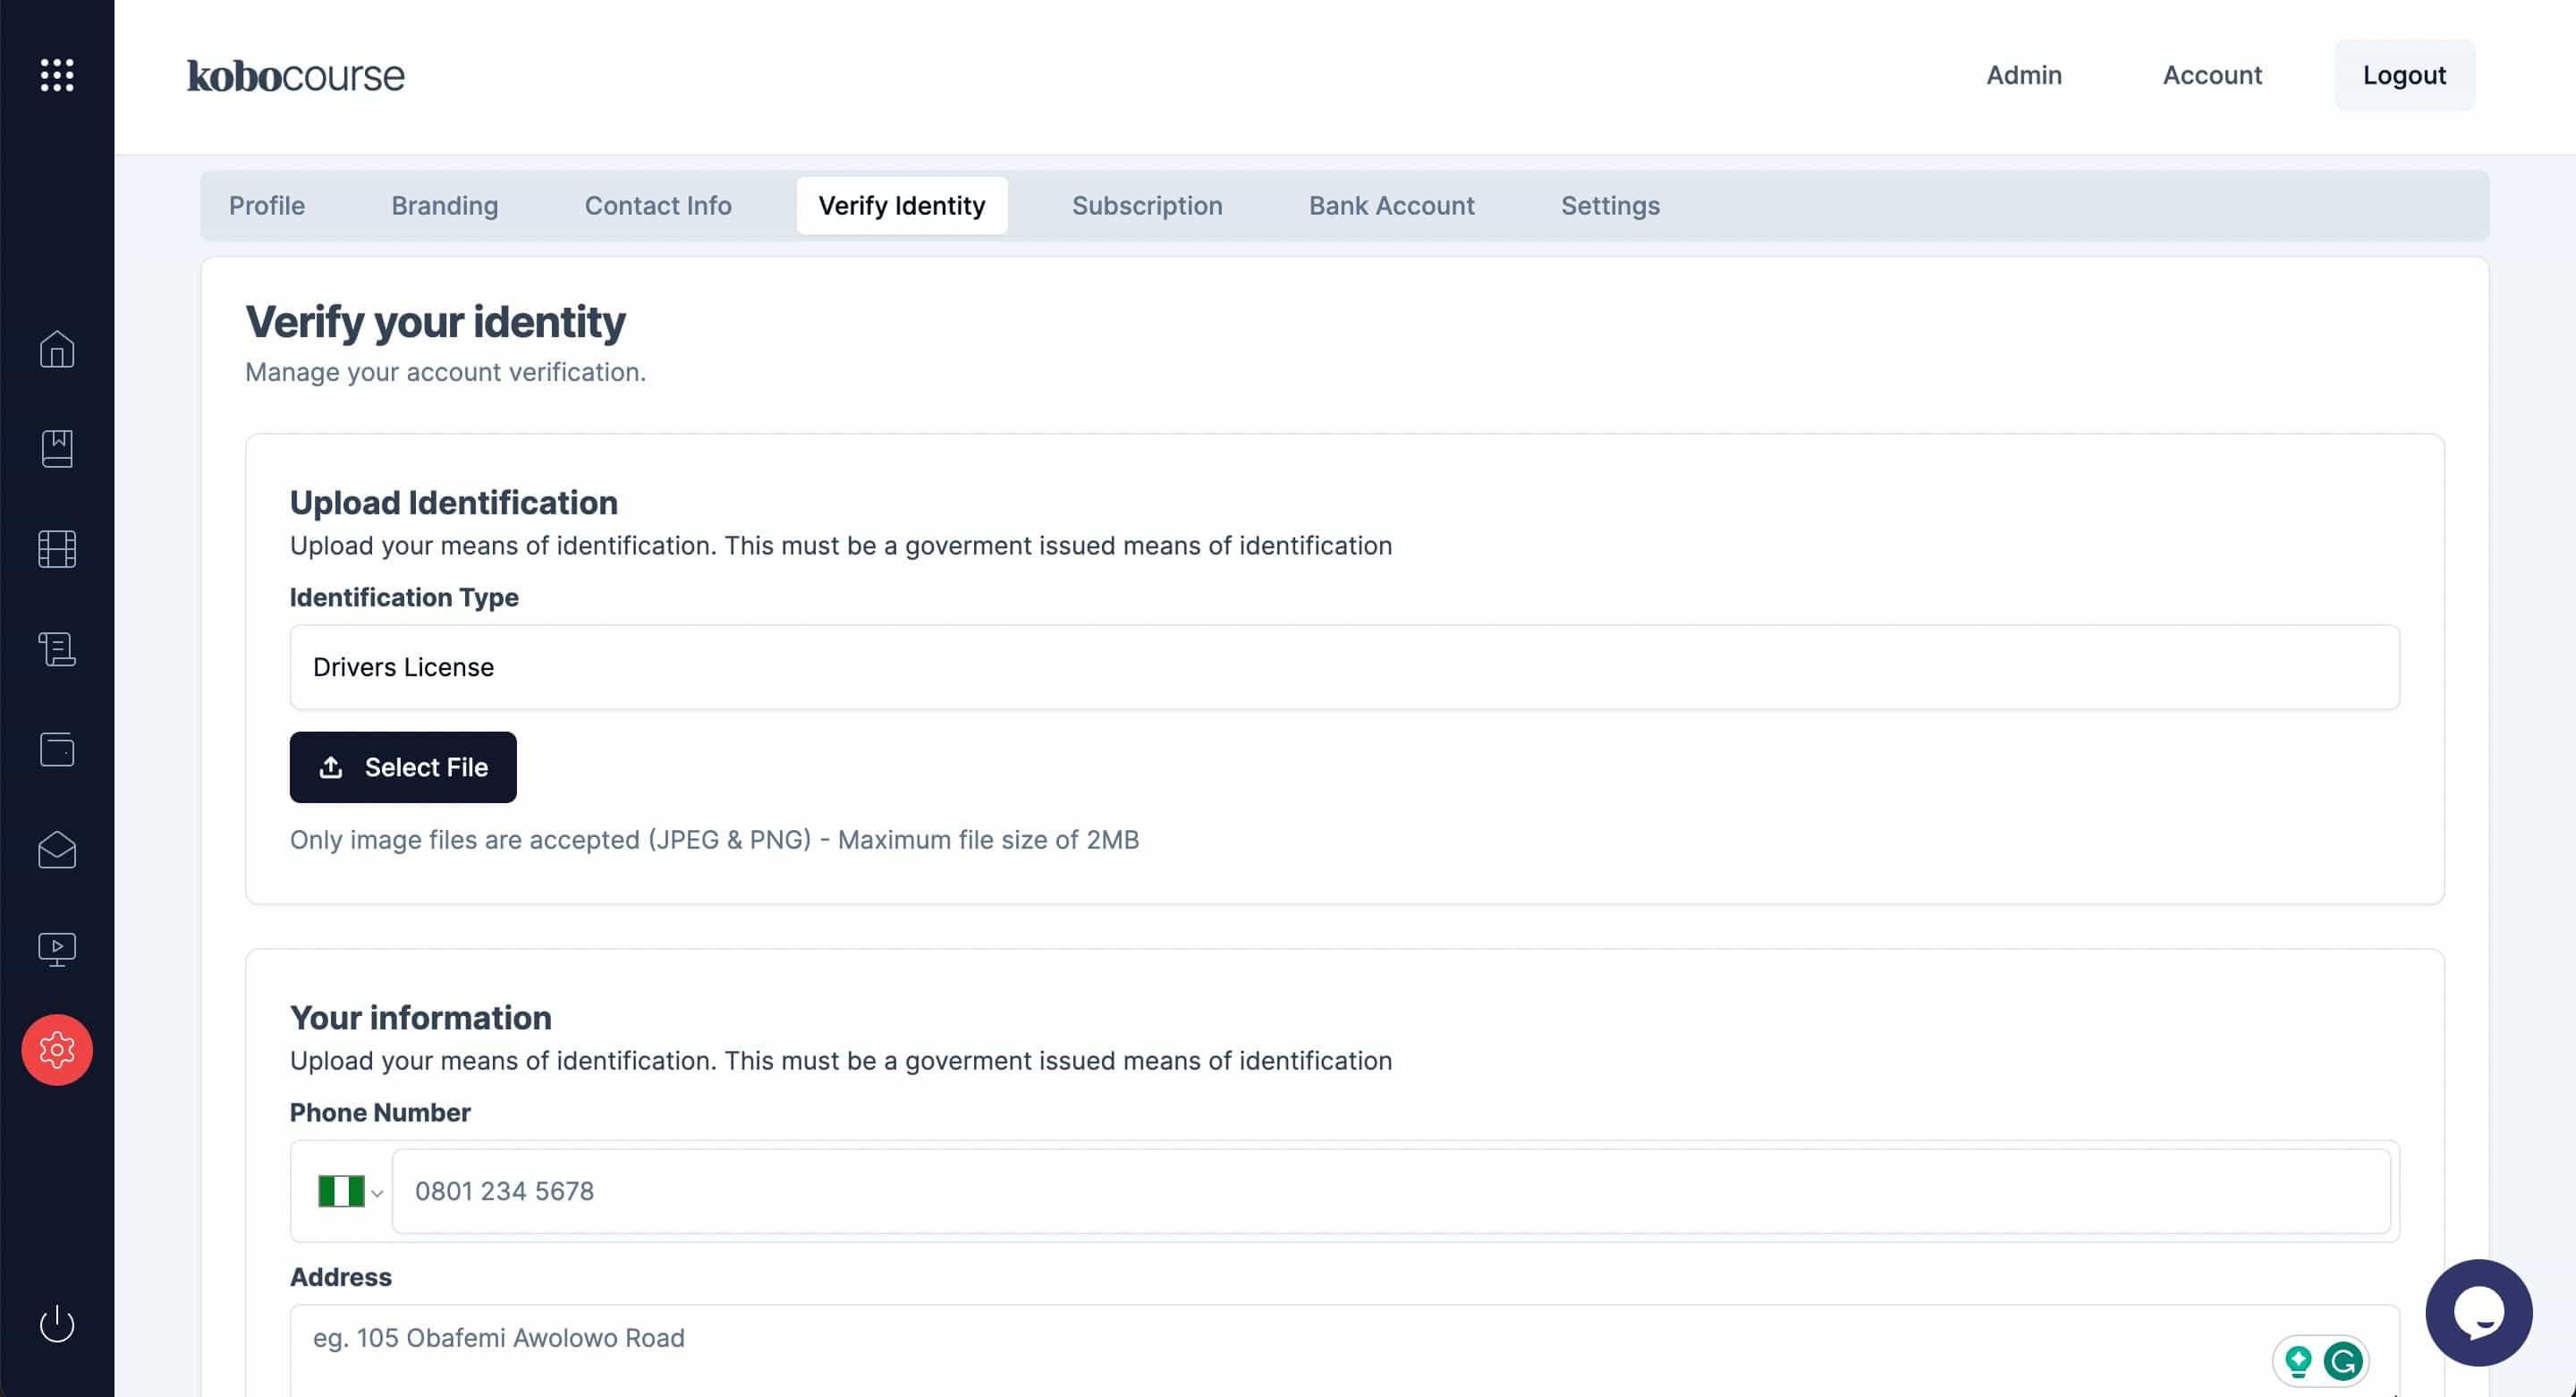Click the Grammarly icon in address field
The height and width of the screenshot is (1397, 2576).
pyautogui.click(x=2343, y=1361)
